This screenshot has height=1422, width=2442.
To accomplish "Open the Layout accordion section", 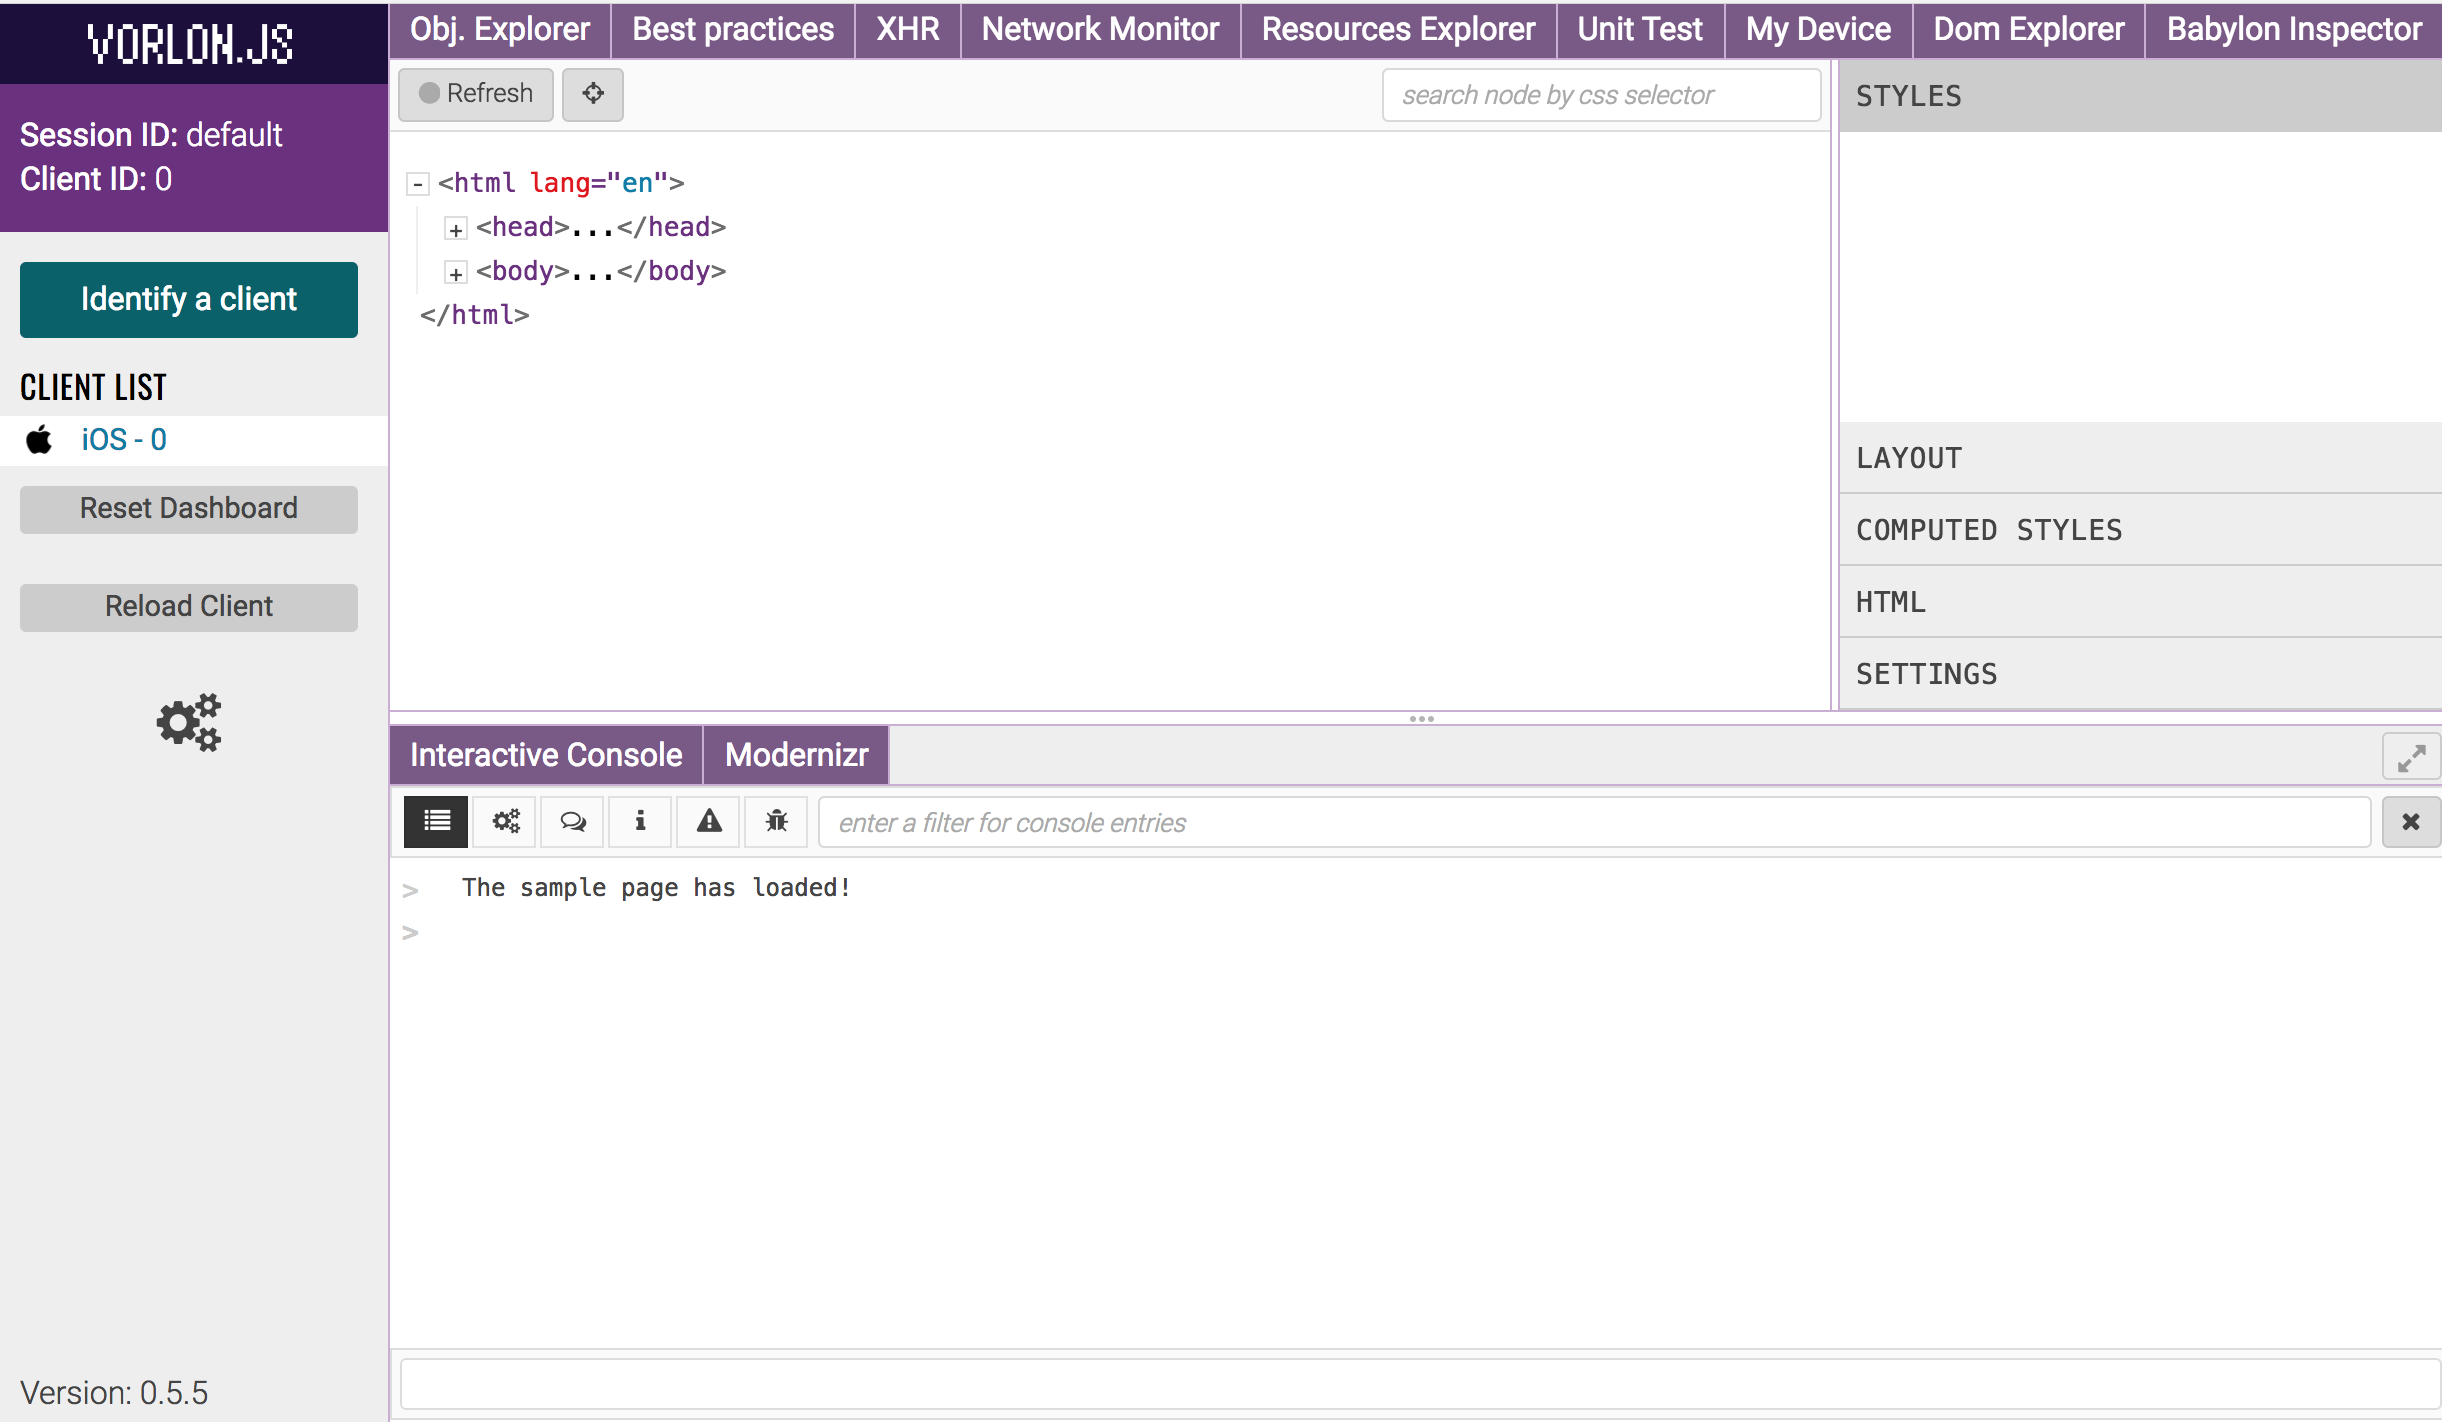I will [2140, 458].
